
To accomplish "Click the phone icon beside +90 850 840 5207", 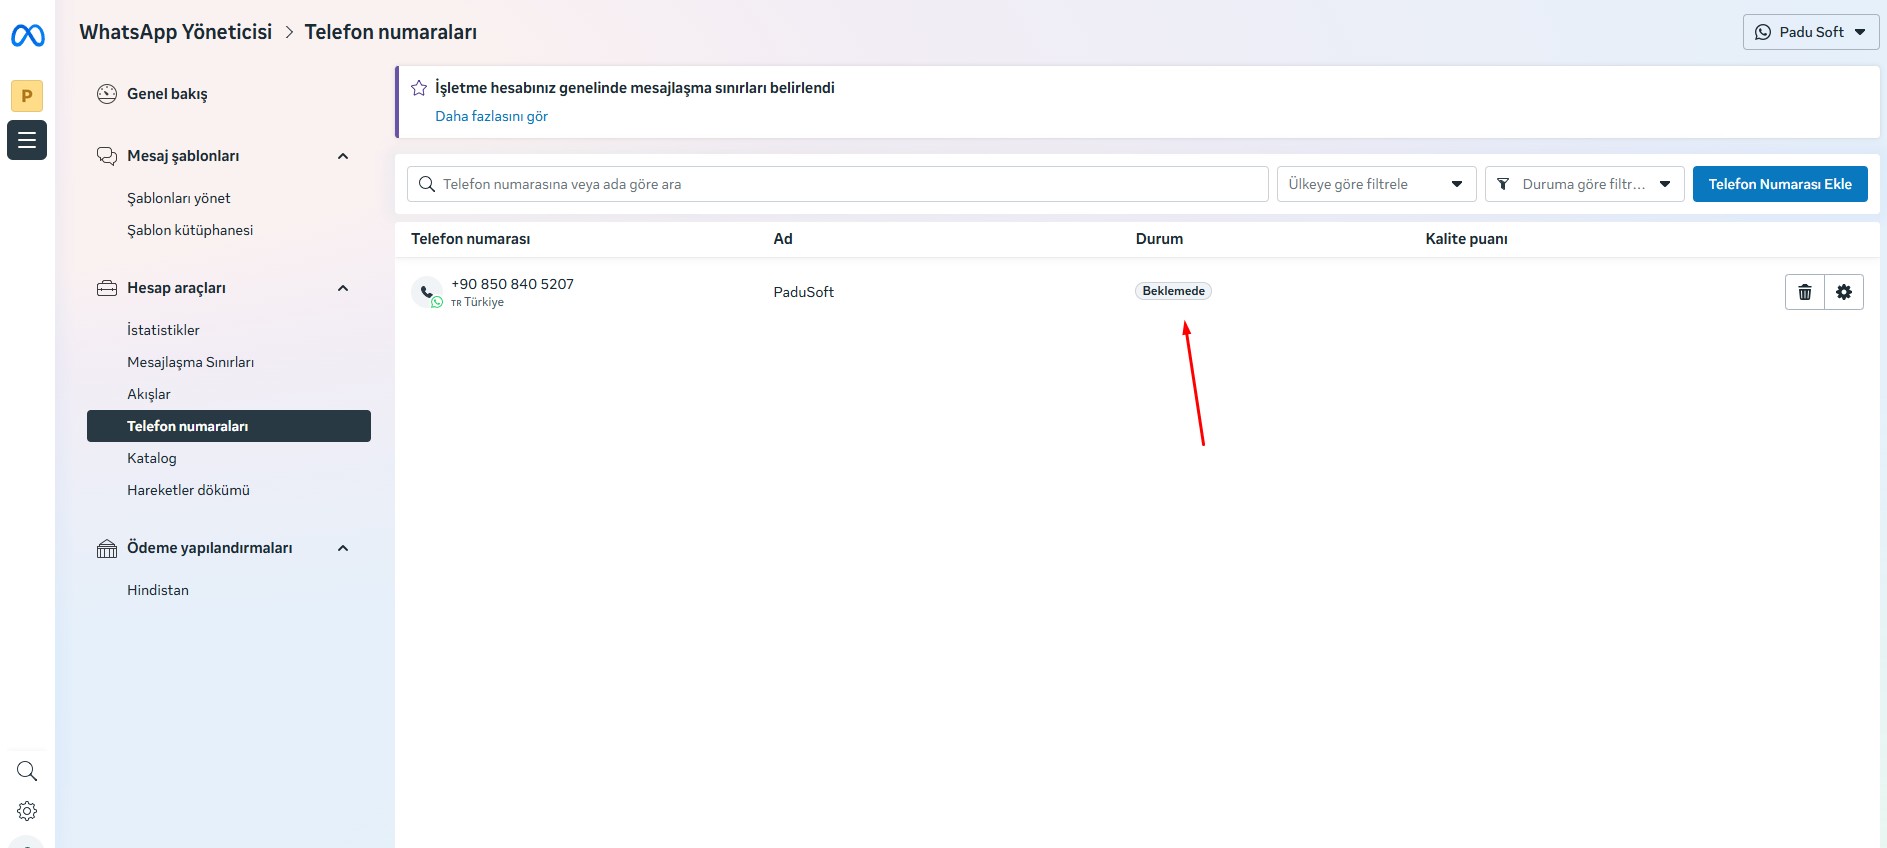I will point(427,292).
